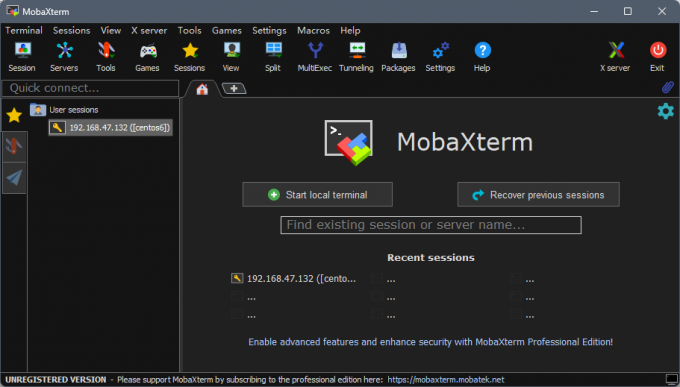Click the Recent sessions heading
680x387 pixels.
click(431, 258)
